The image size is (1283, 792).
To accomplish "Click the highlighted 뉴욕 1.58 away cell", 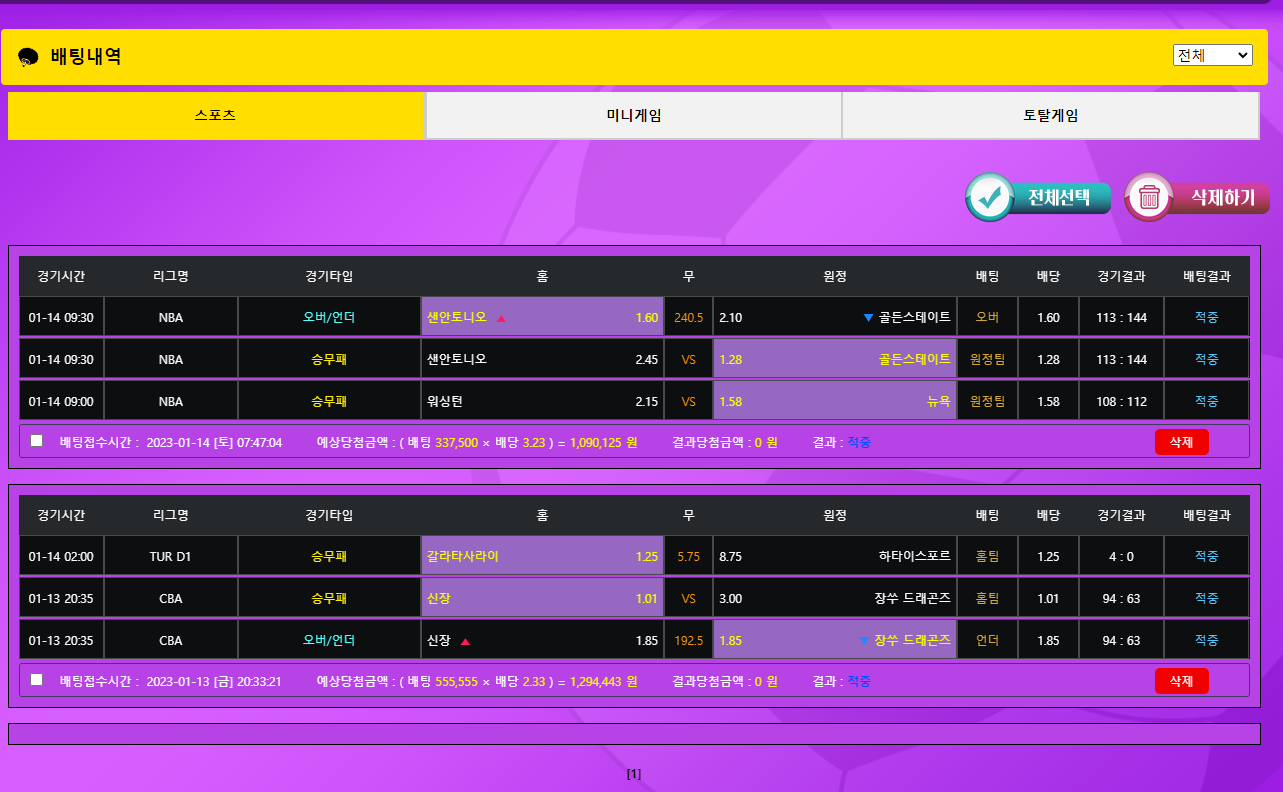I will pos(834,401).
